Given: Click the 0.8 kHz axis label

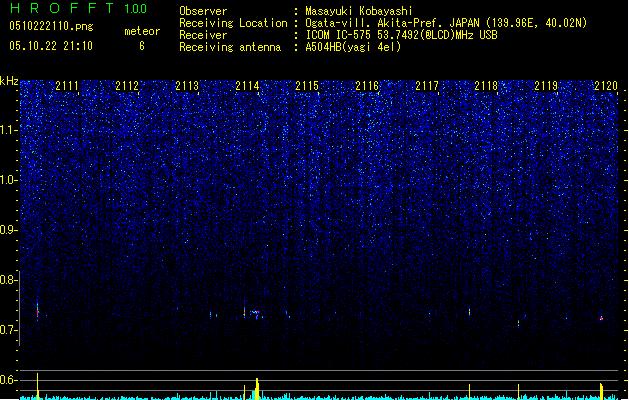Looking at the screenshot, I should (x=8, y=280).
